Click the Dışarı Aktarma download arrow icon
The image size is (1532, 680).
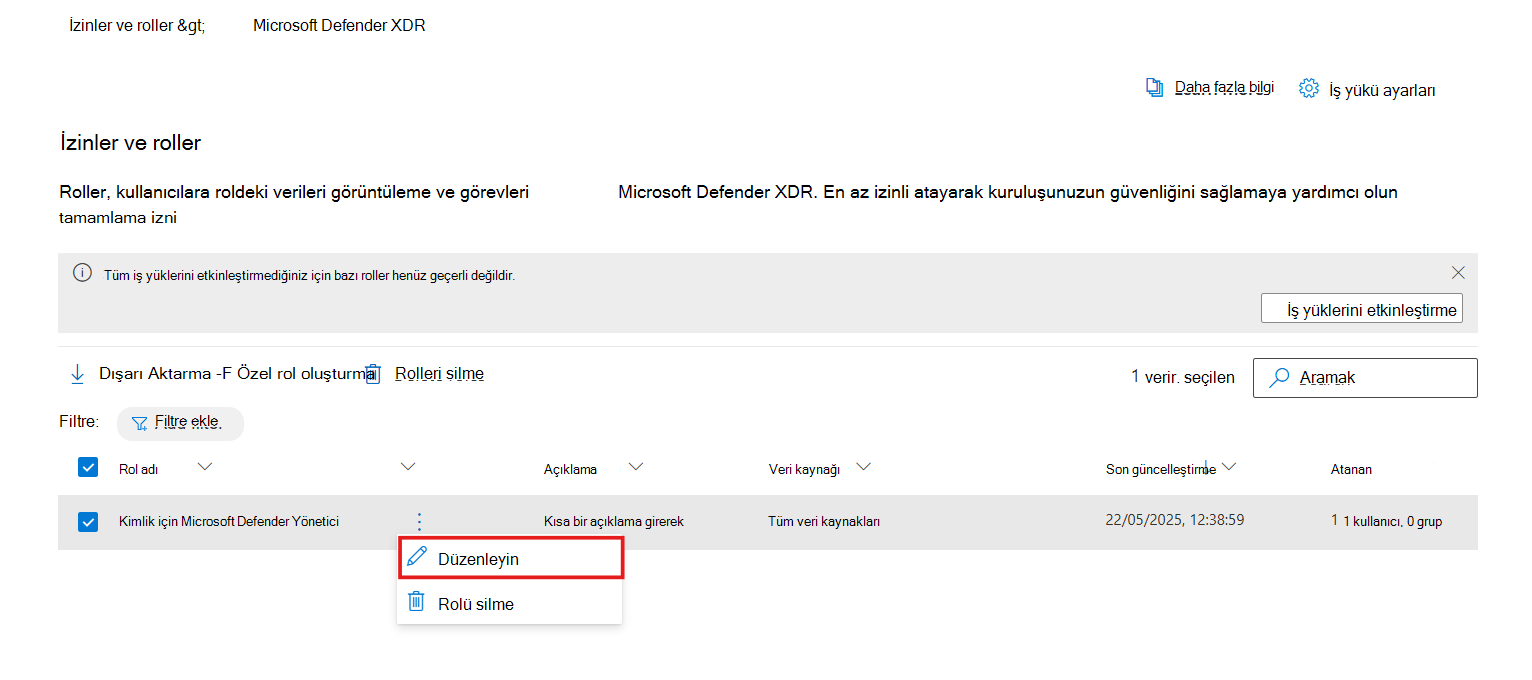pos(77,374)
